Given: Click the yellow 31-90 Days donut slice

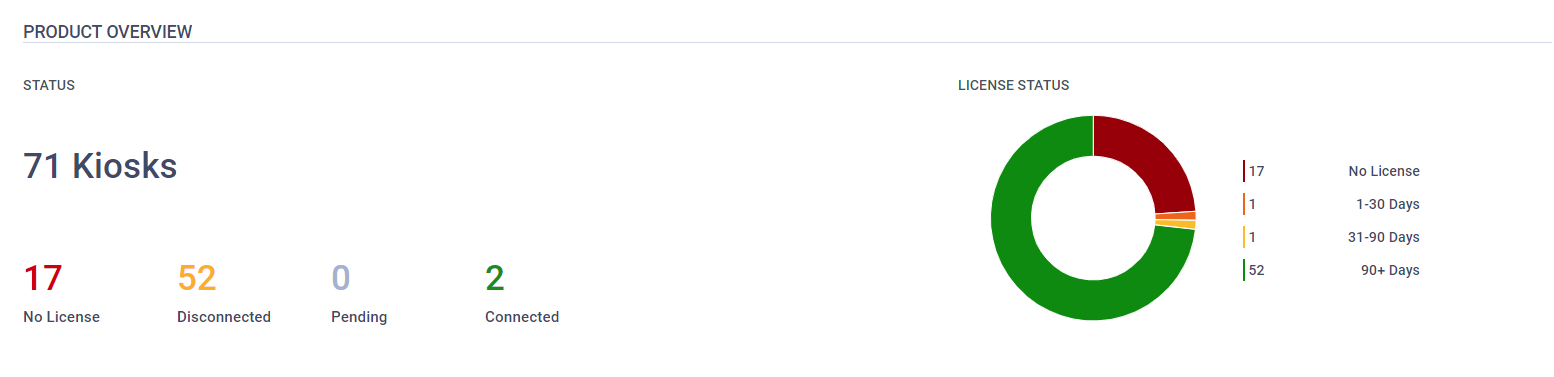Looking at the screenshot, I should click(x=1176, y=224).
